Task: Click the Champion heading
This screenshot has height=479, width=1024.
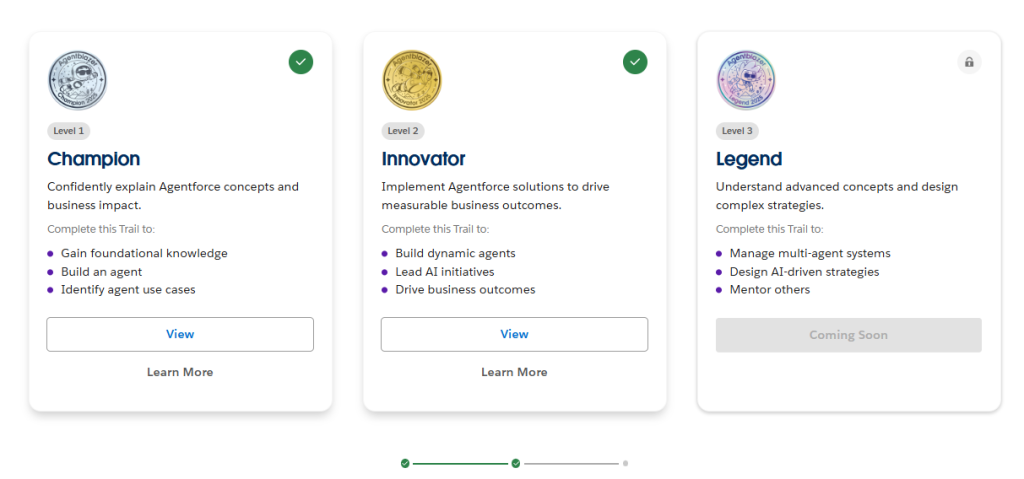Action: point(93,159)
